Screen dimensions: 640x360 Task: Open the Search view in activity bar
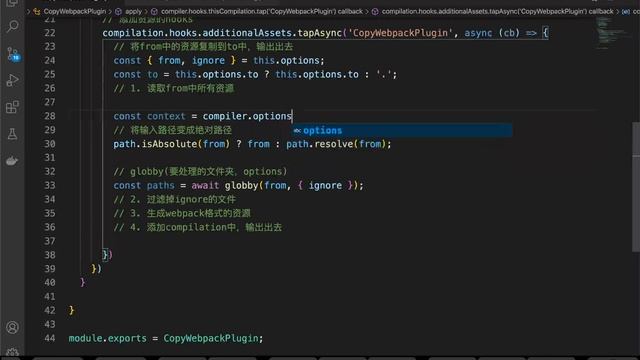pos(12,27)
